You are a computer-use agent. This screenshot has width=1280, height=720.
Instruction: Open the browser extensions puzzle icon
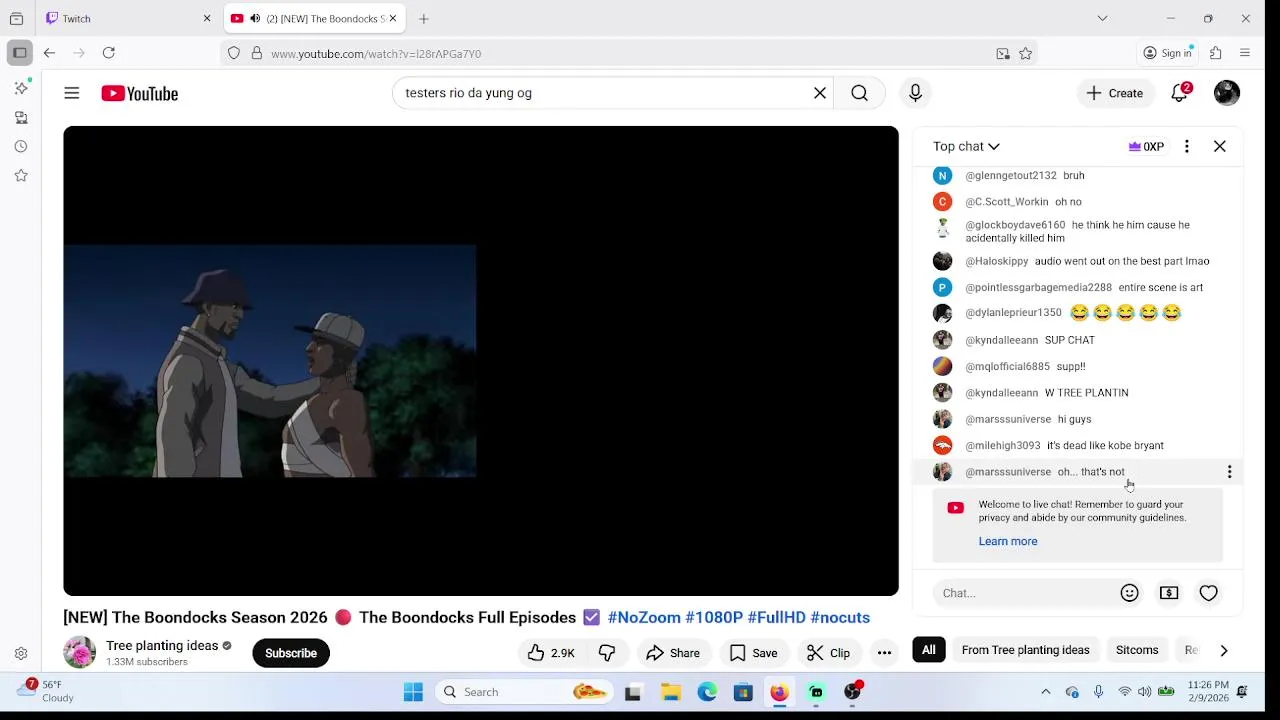[x=1216, y=53]
